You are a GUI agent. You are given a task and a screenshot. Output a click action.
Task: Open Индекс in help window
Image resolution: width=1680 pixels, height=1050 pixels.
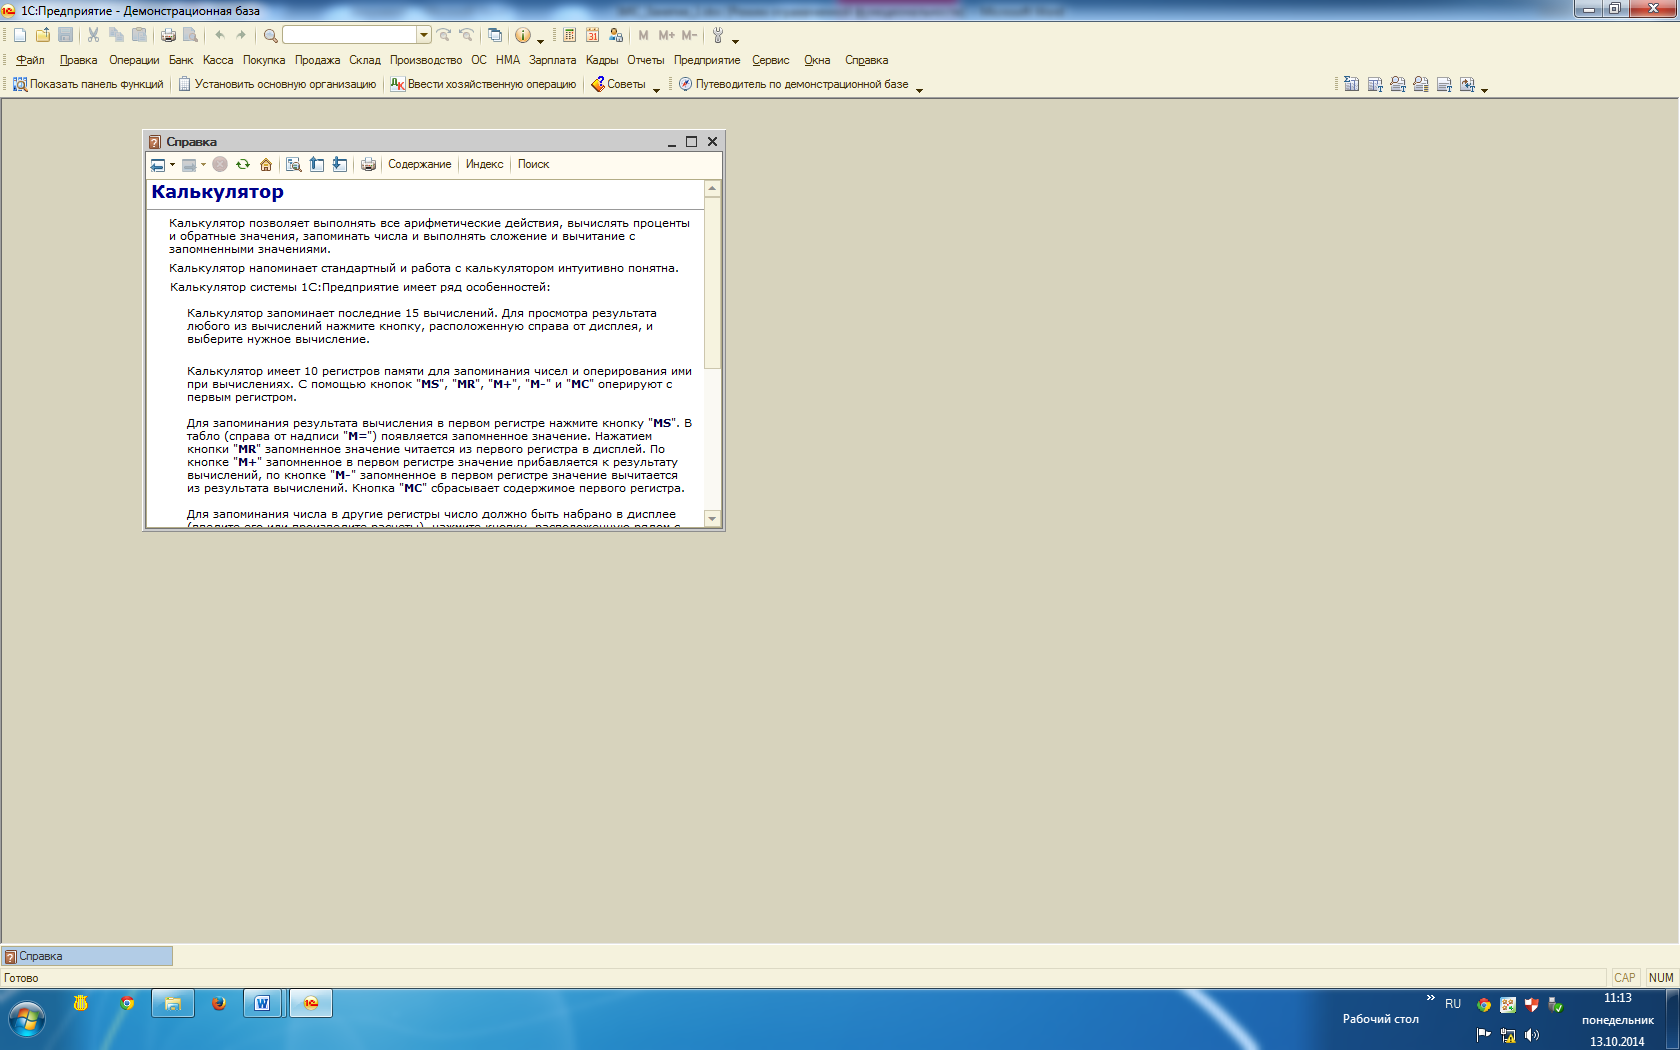tap(484, 164)
